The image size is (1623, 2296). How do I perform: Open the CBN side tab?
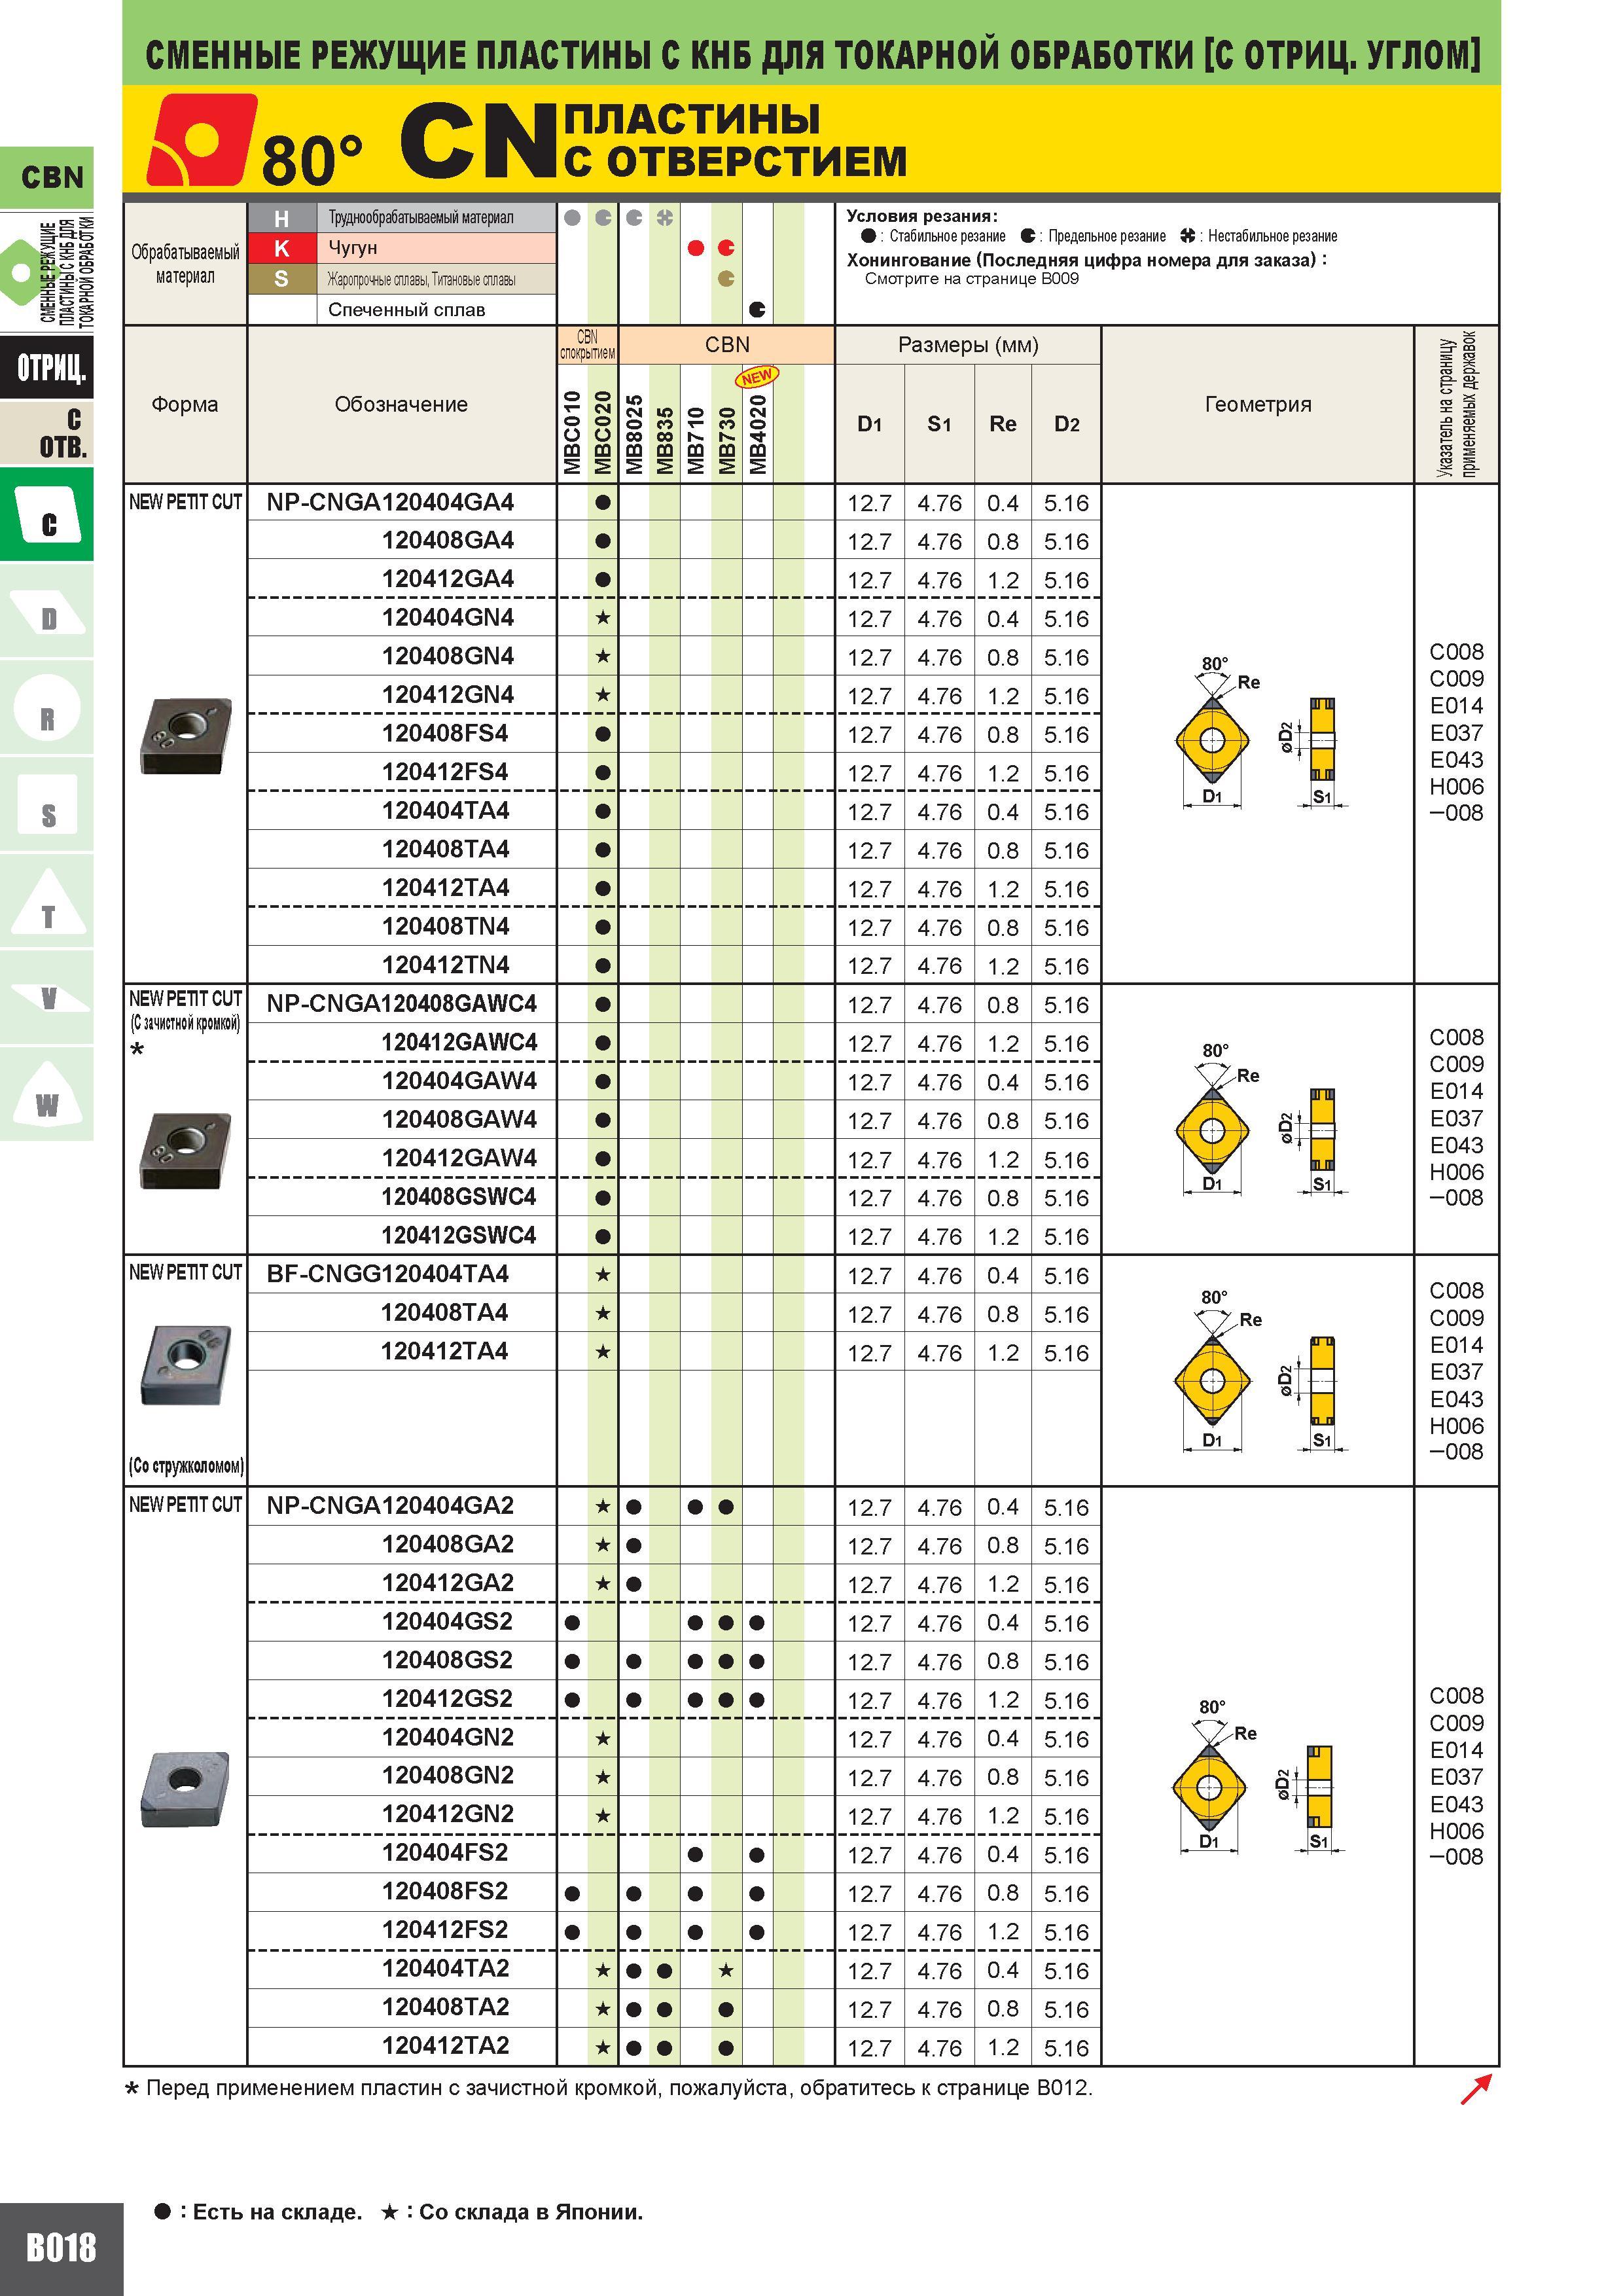coord(47,177)
